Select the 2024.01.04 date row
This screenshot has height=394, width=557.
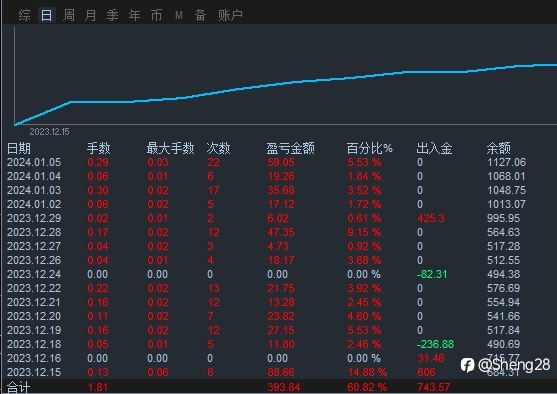tap(34, 176)
